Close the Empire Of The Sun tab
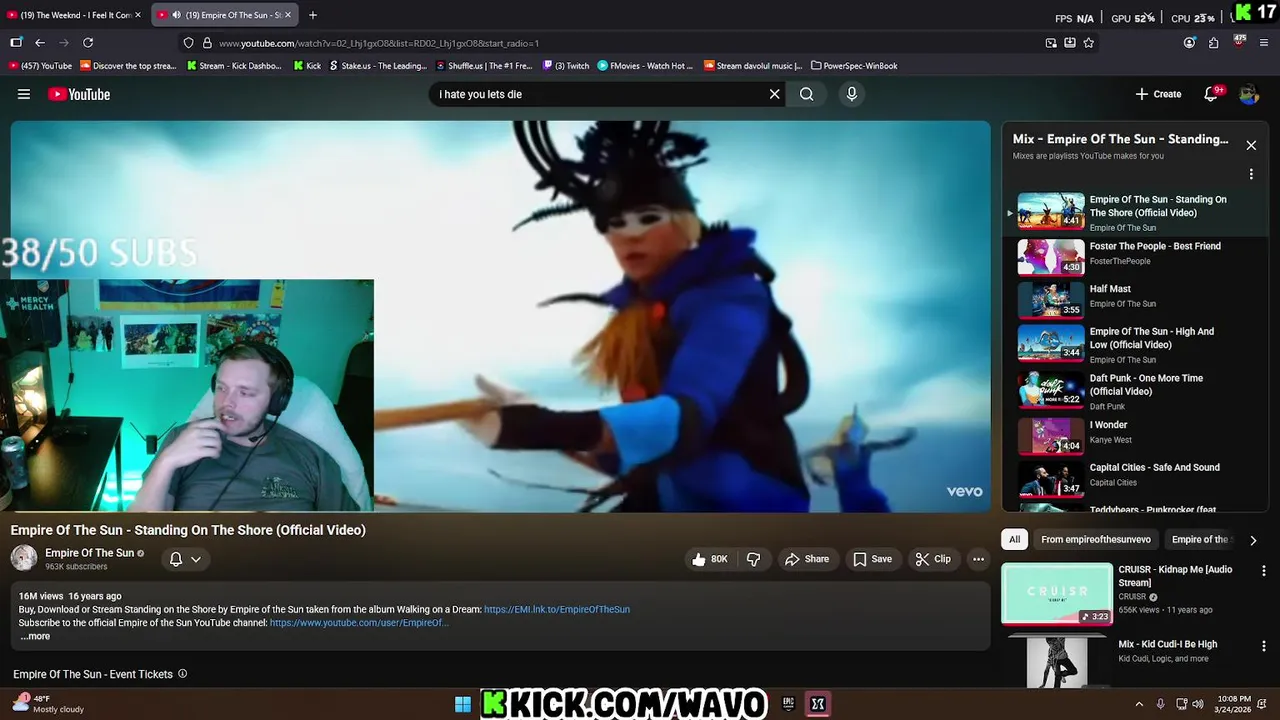The width and height of the screenshot is (1280, 720). (288, 15)
